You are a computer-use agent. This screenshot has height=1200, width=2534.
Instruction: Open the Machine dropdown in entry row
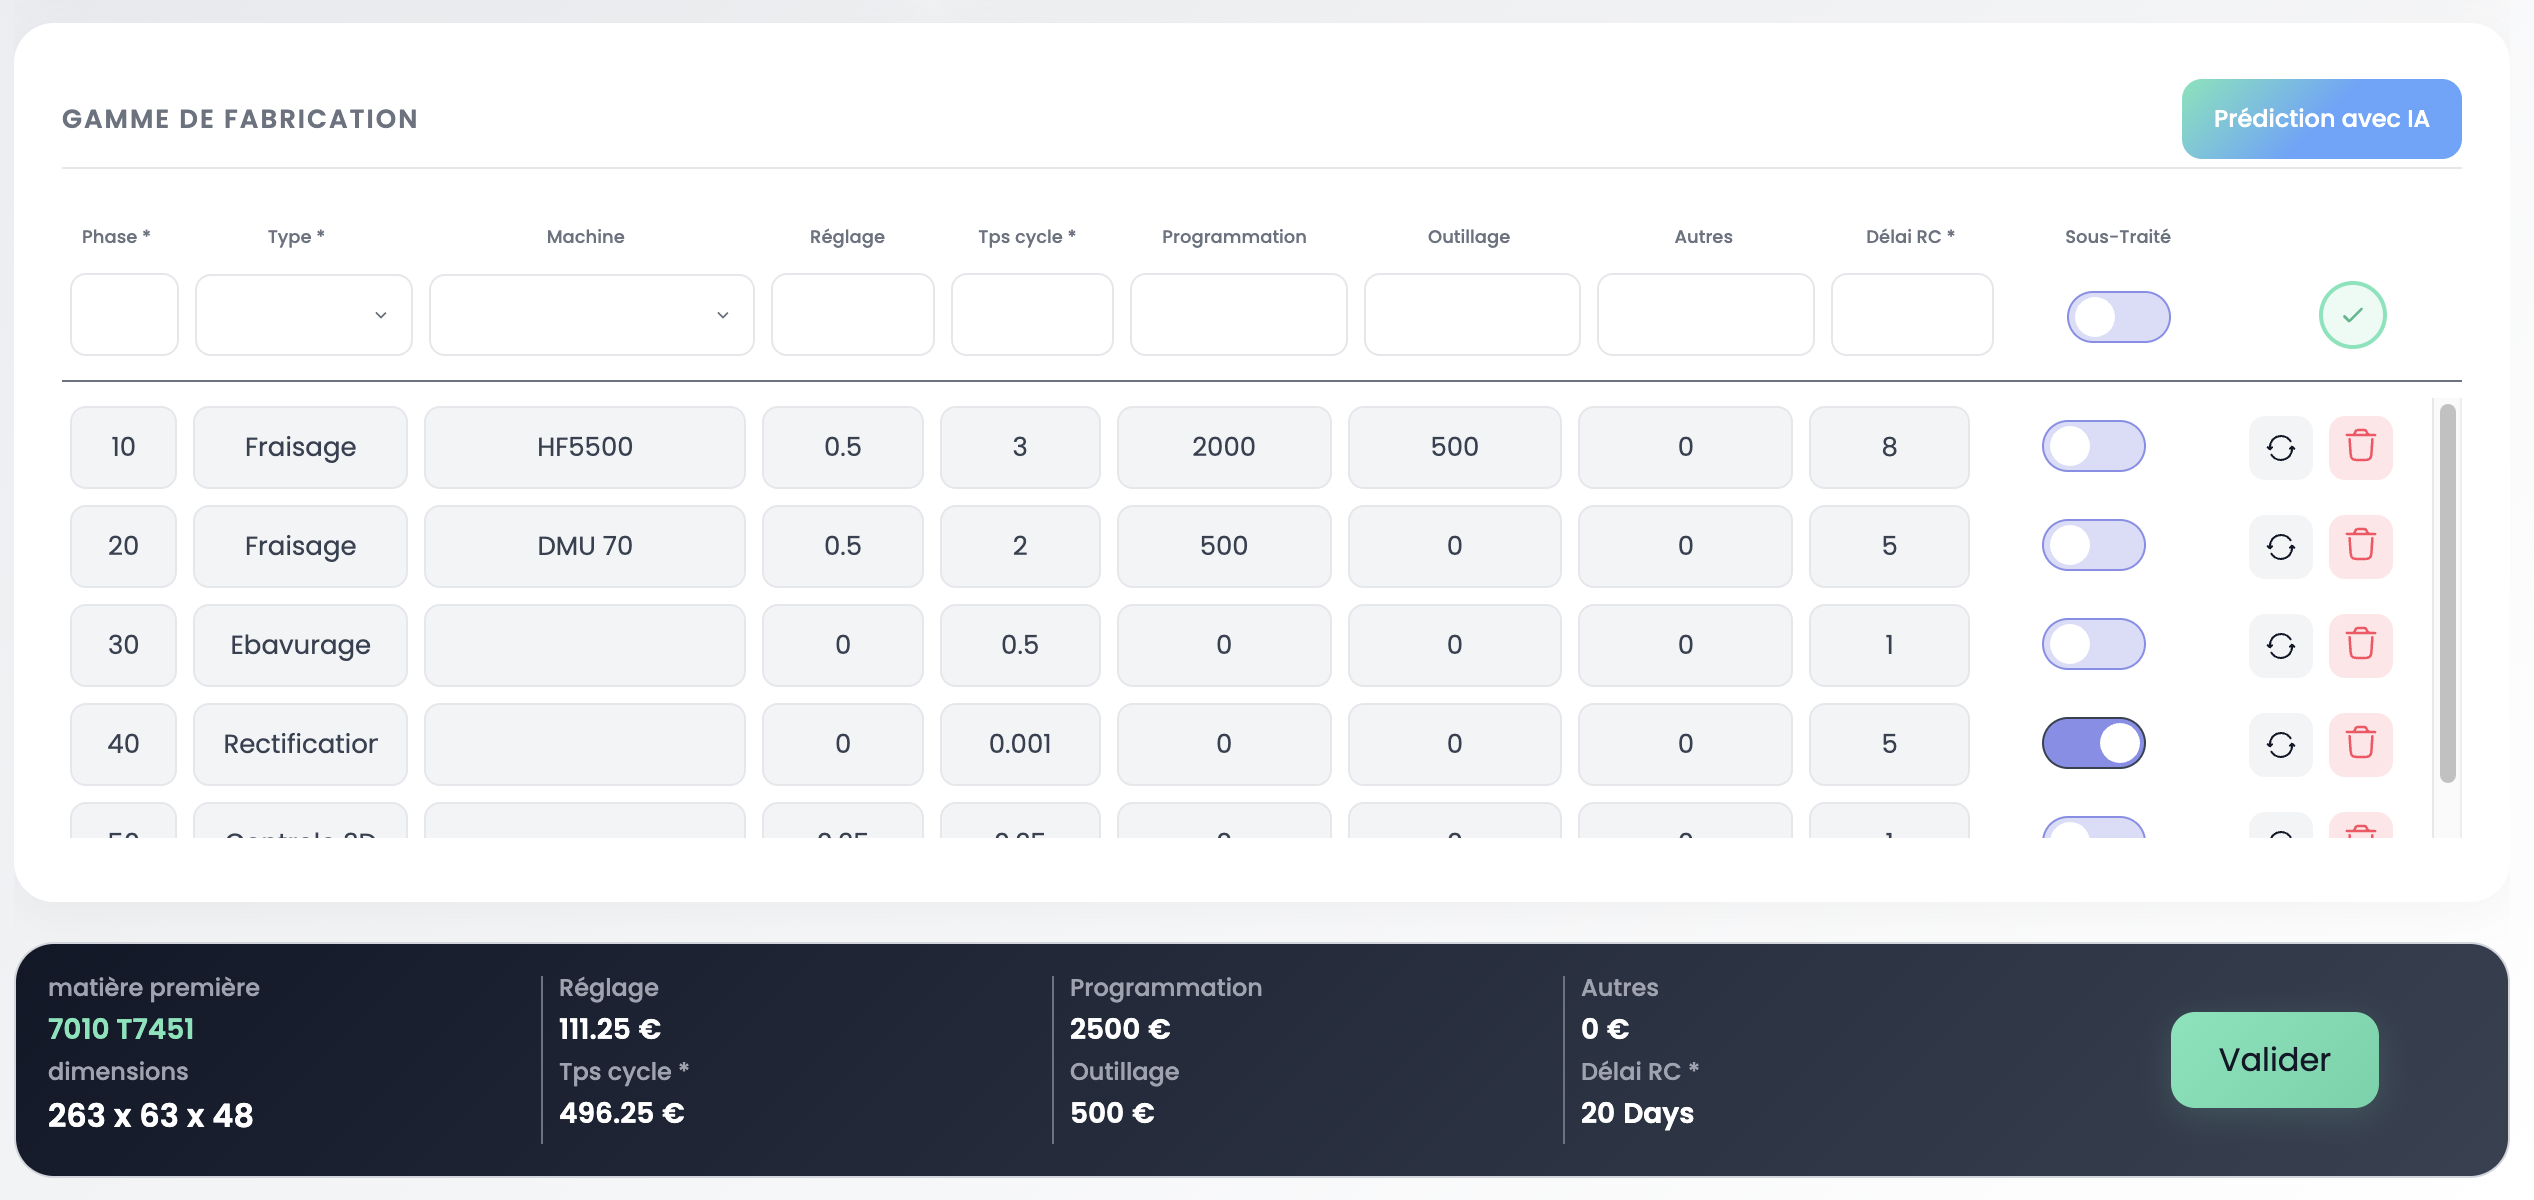[591, 315]
